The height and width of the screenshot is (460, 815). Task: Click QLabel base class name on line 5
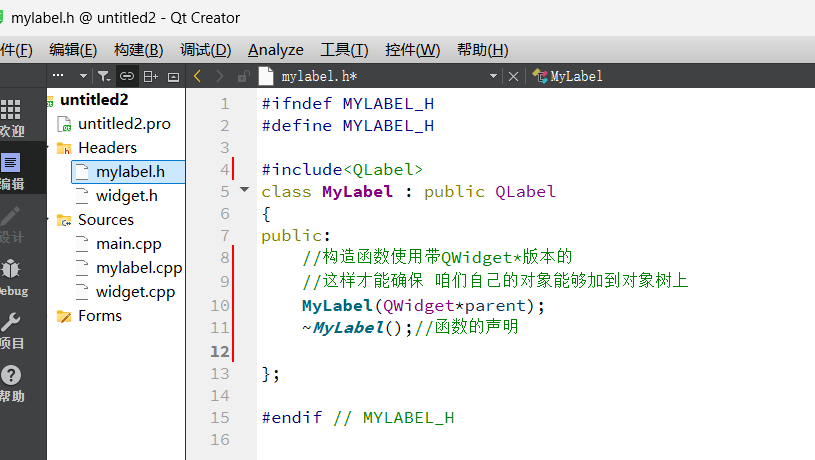(525, 192)
